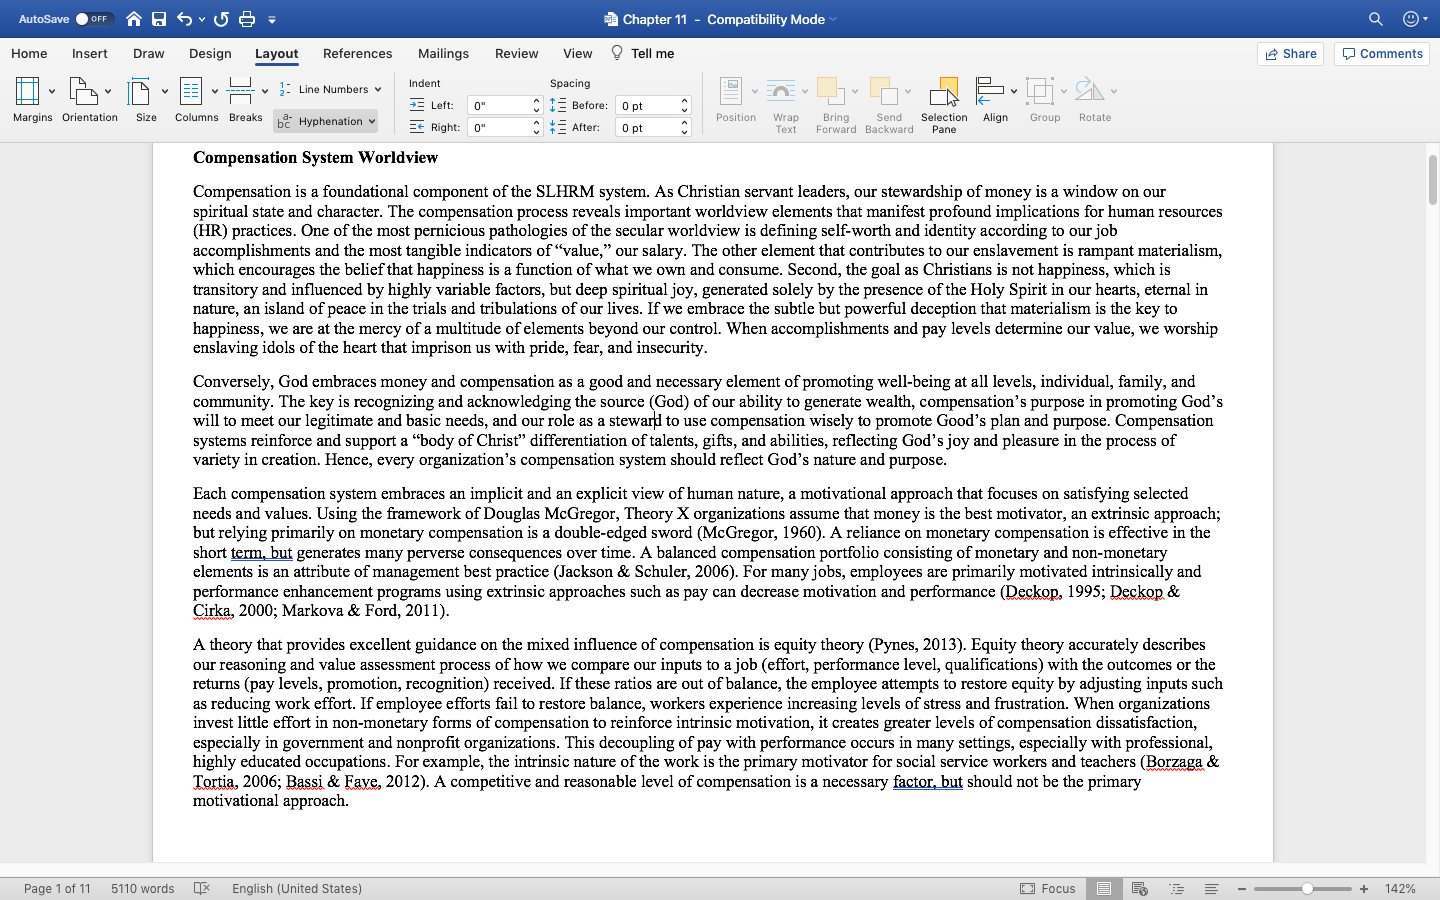This screenshot has width=1440, height=900.
Task: Click the Spacing Before value field
Action: (647, 105)
